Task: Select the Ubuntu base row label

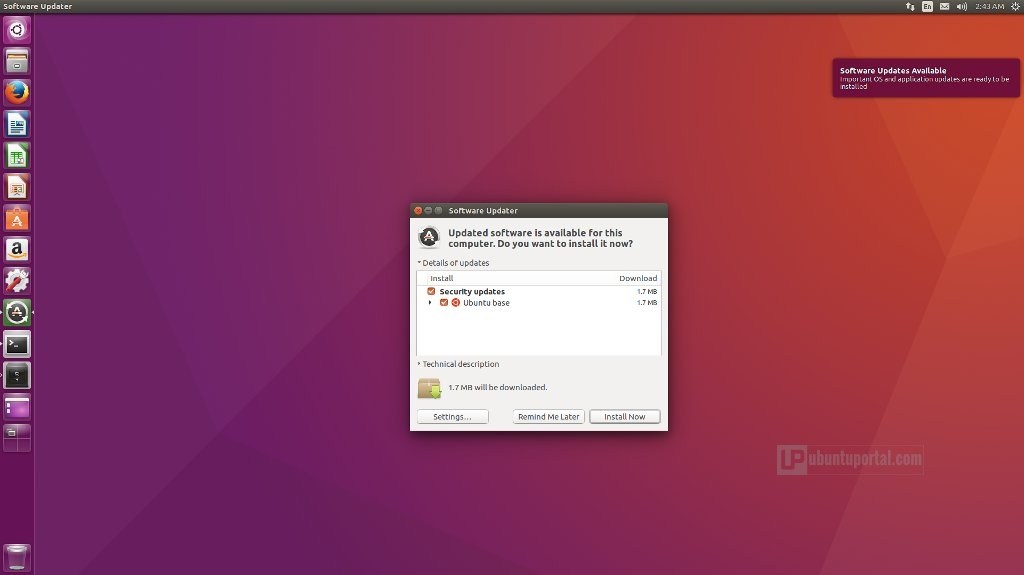Action: click(487, 303)
